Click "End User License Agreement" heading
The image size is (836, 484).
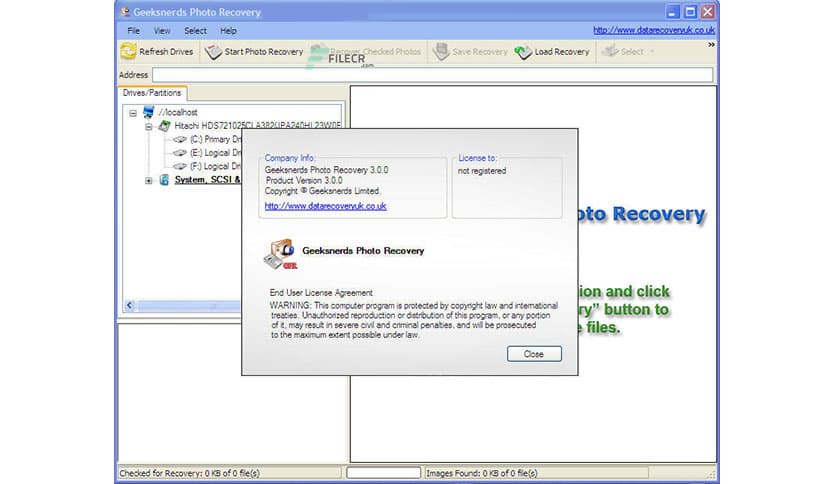[x=321, y=293]
